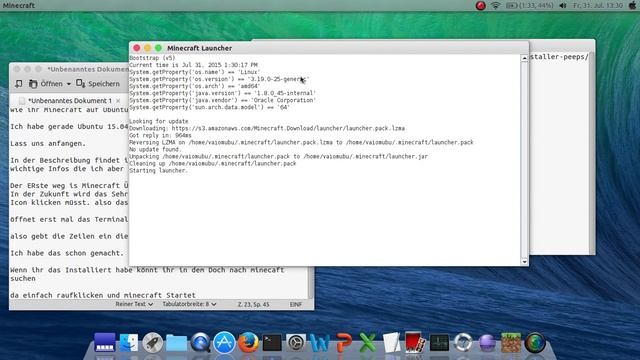Launch the orange P Impress icon

[x=344, y=343]
